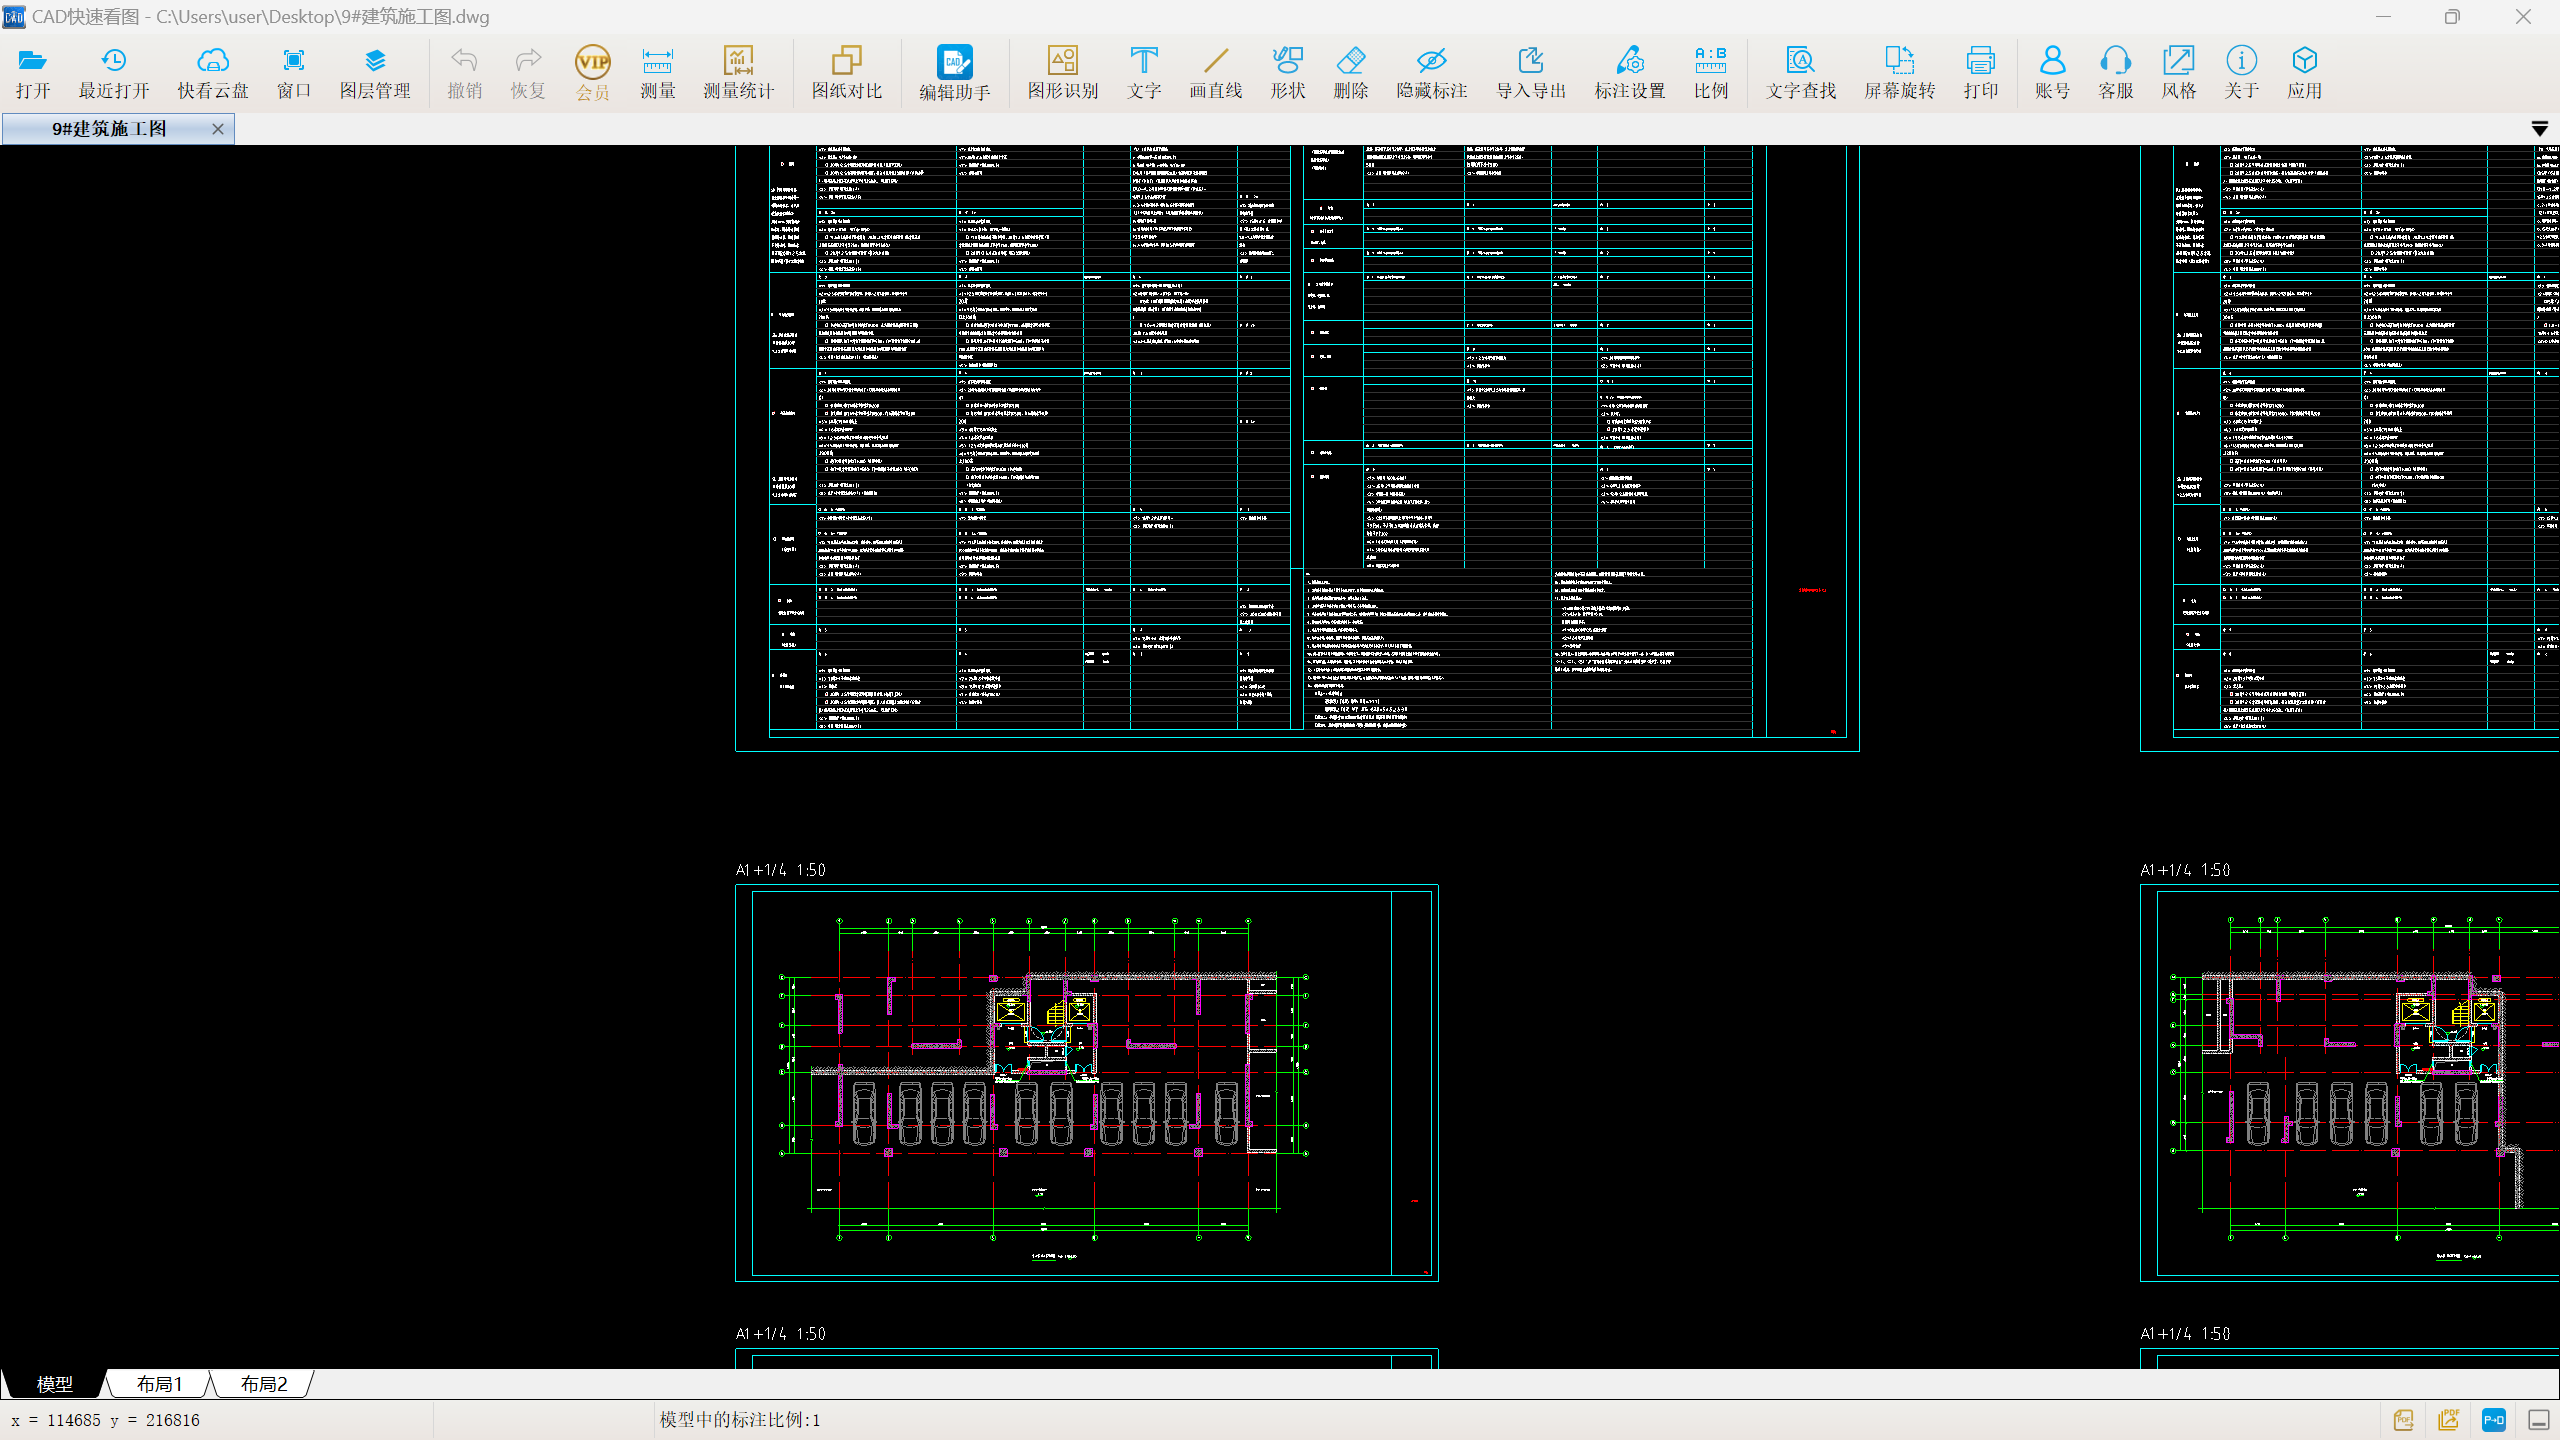
Task: Launch 图纸对比 drawing comparison
Action: pos(847,72)
